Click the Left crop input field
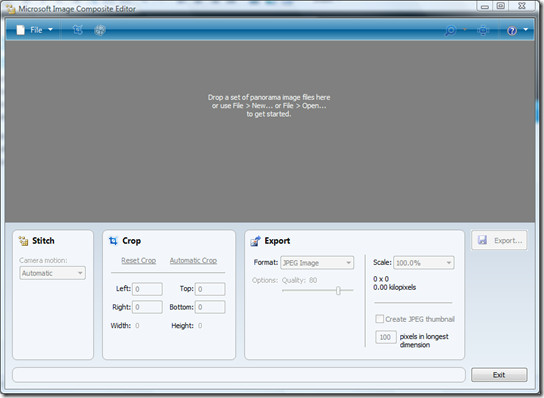This screenshot has height=398, width=544. (x=147, y=289)
